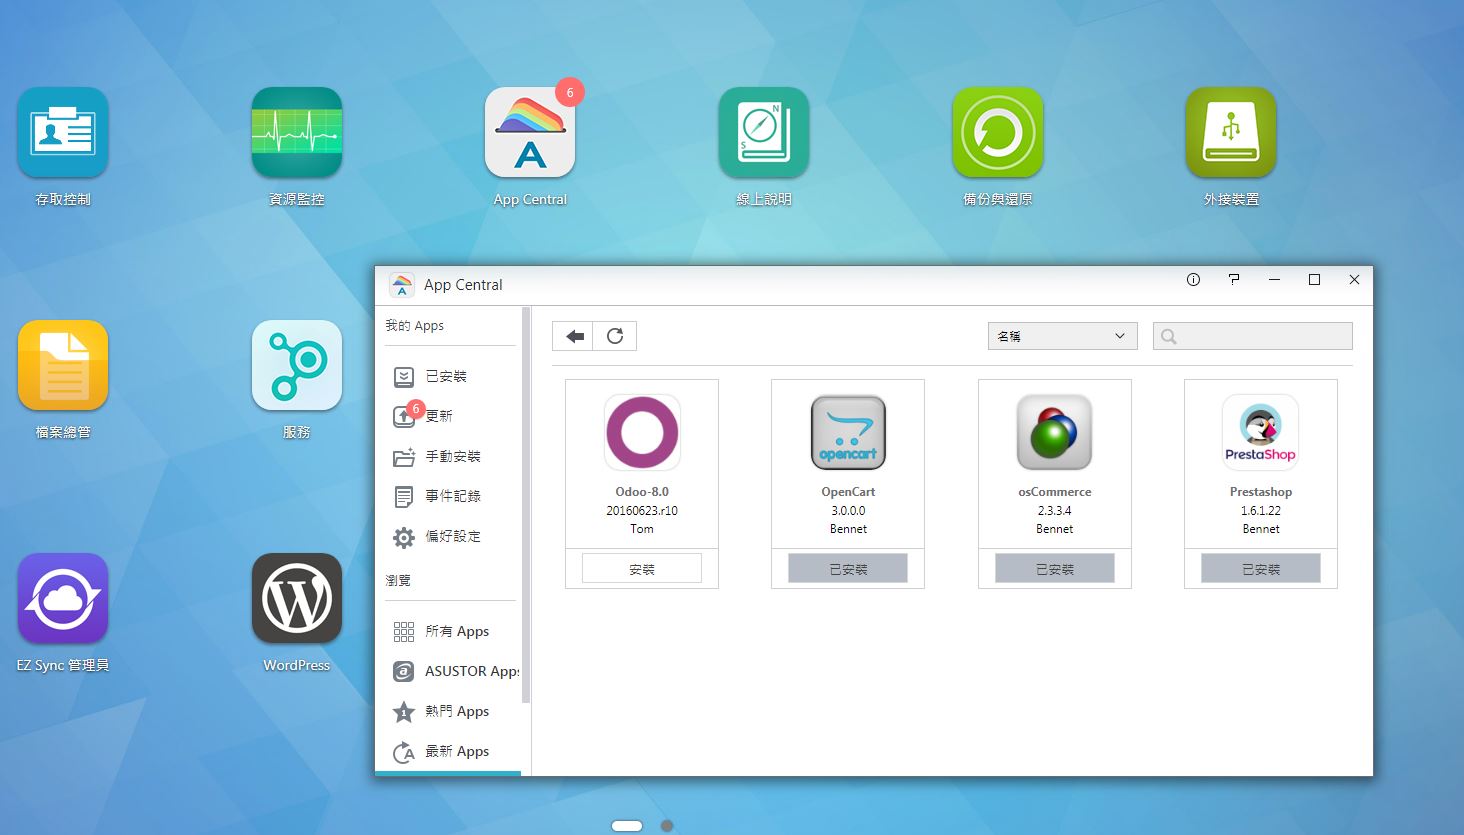Click App Central logo in window title bar
The image size is (1464, 835).
coord(401,285)
